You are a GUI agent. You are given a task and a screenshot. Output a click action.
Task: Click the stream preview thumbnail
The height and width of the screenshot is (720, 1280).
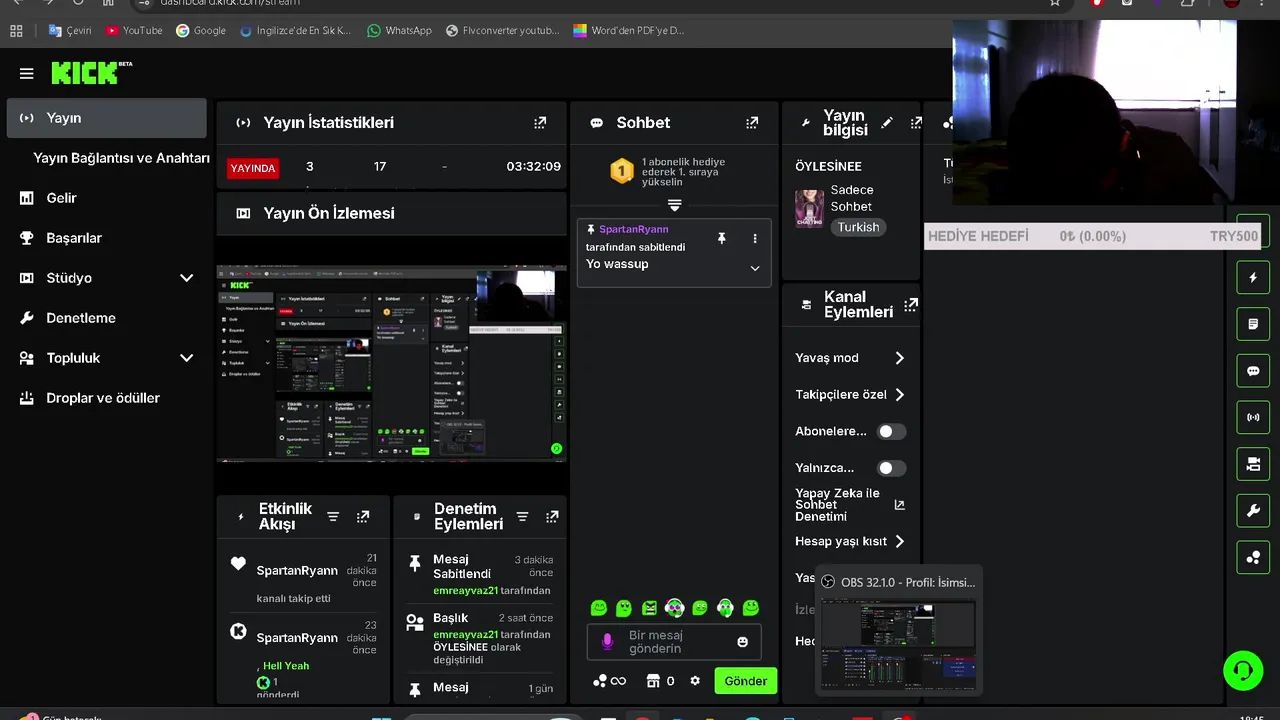pyautogui.click(x=392, y=363)
